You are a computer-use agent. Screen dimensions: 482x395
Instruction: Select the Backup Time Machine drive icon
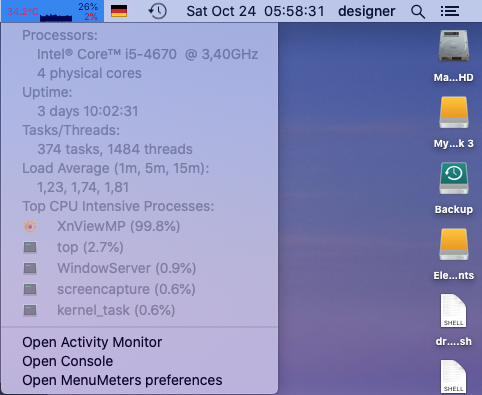click(454, 178)
